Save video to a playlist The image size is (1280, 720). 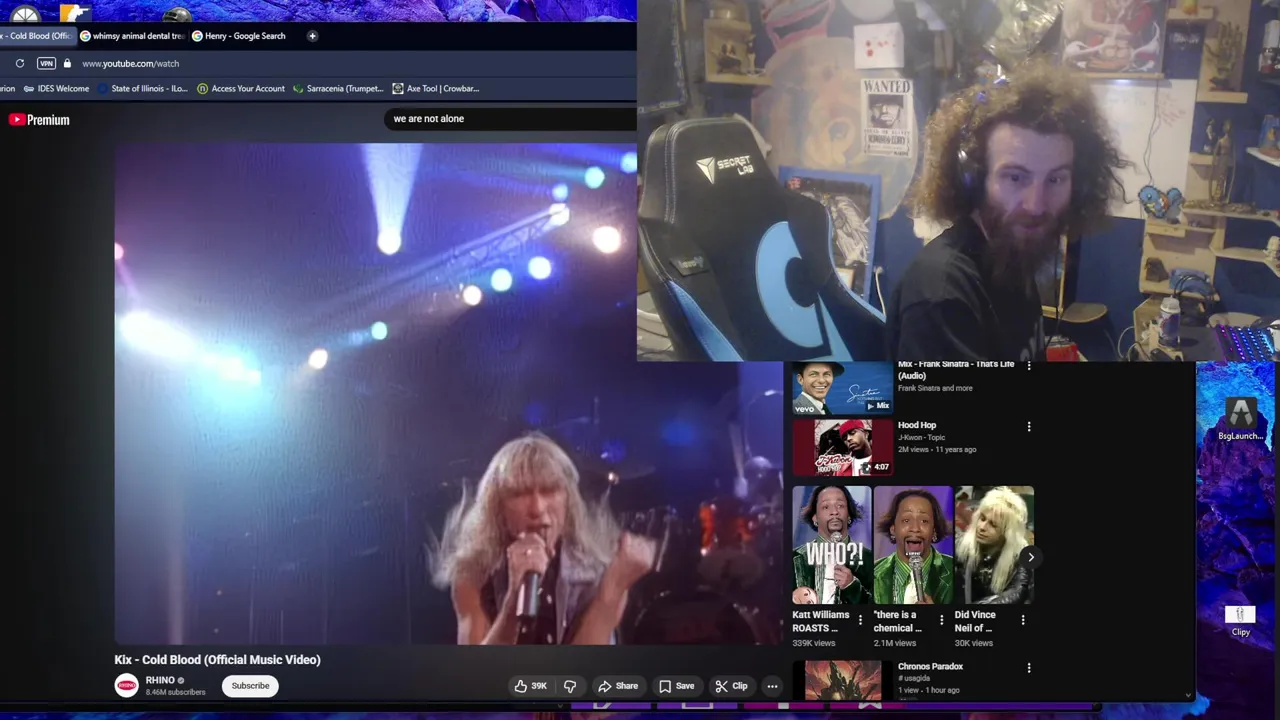[x=677, y=686]
